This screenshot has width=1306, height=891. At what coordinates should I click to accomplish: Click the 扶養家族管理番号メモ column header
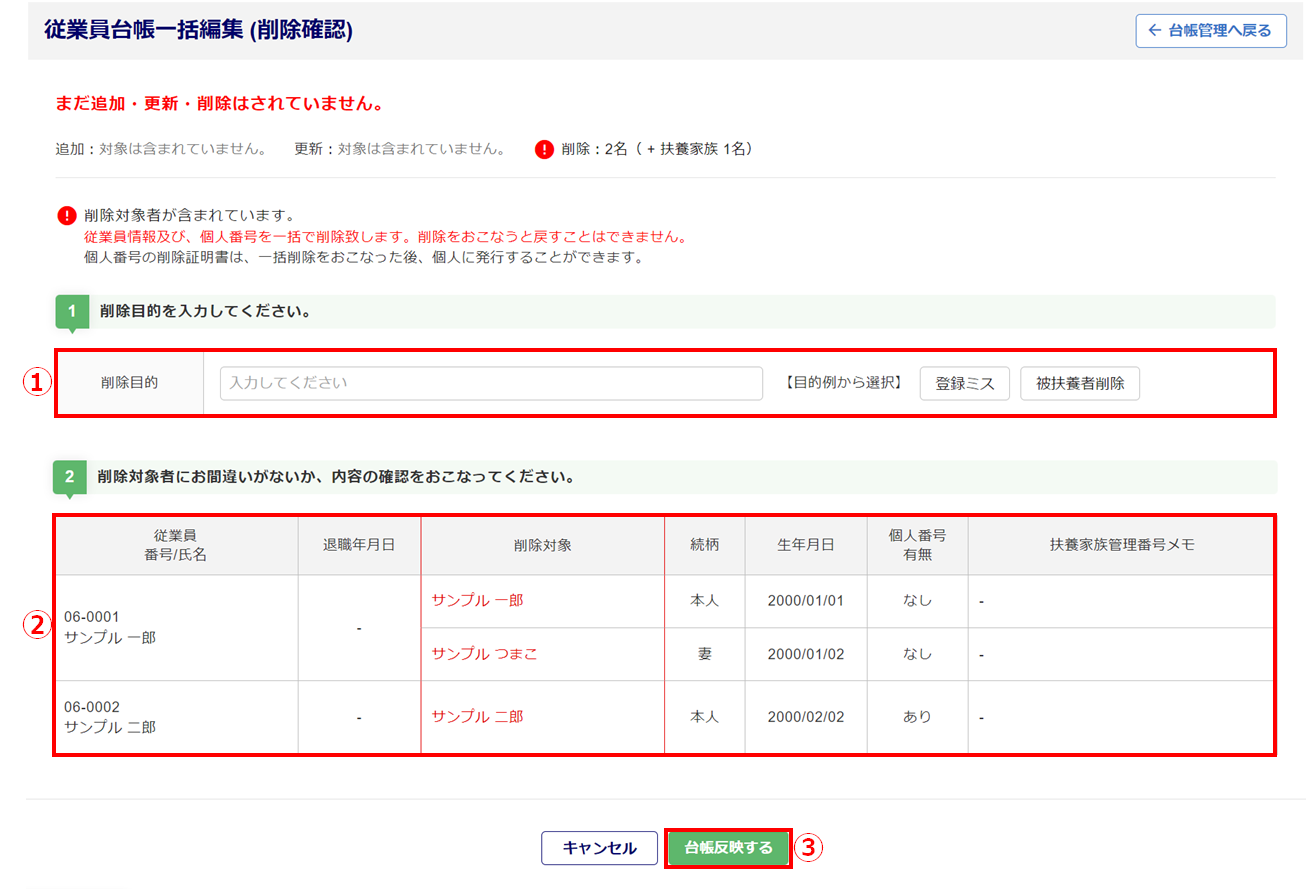click(x=1121, y=545)
